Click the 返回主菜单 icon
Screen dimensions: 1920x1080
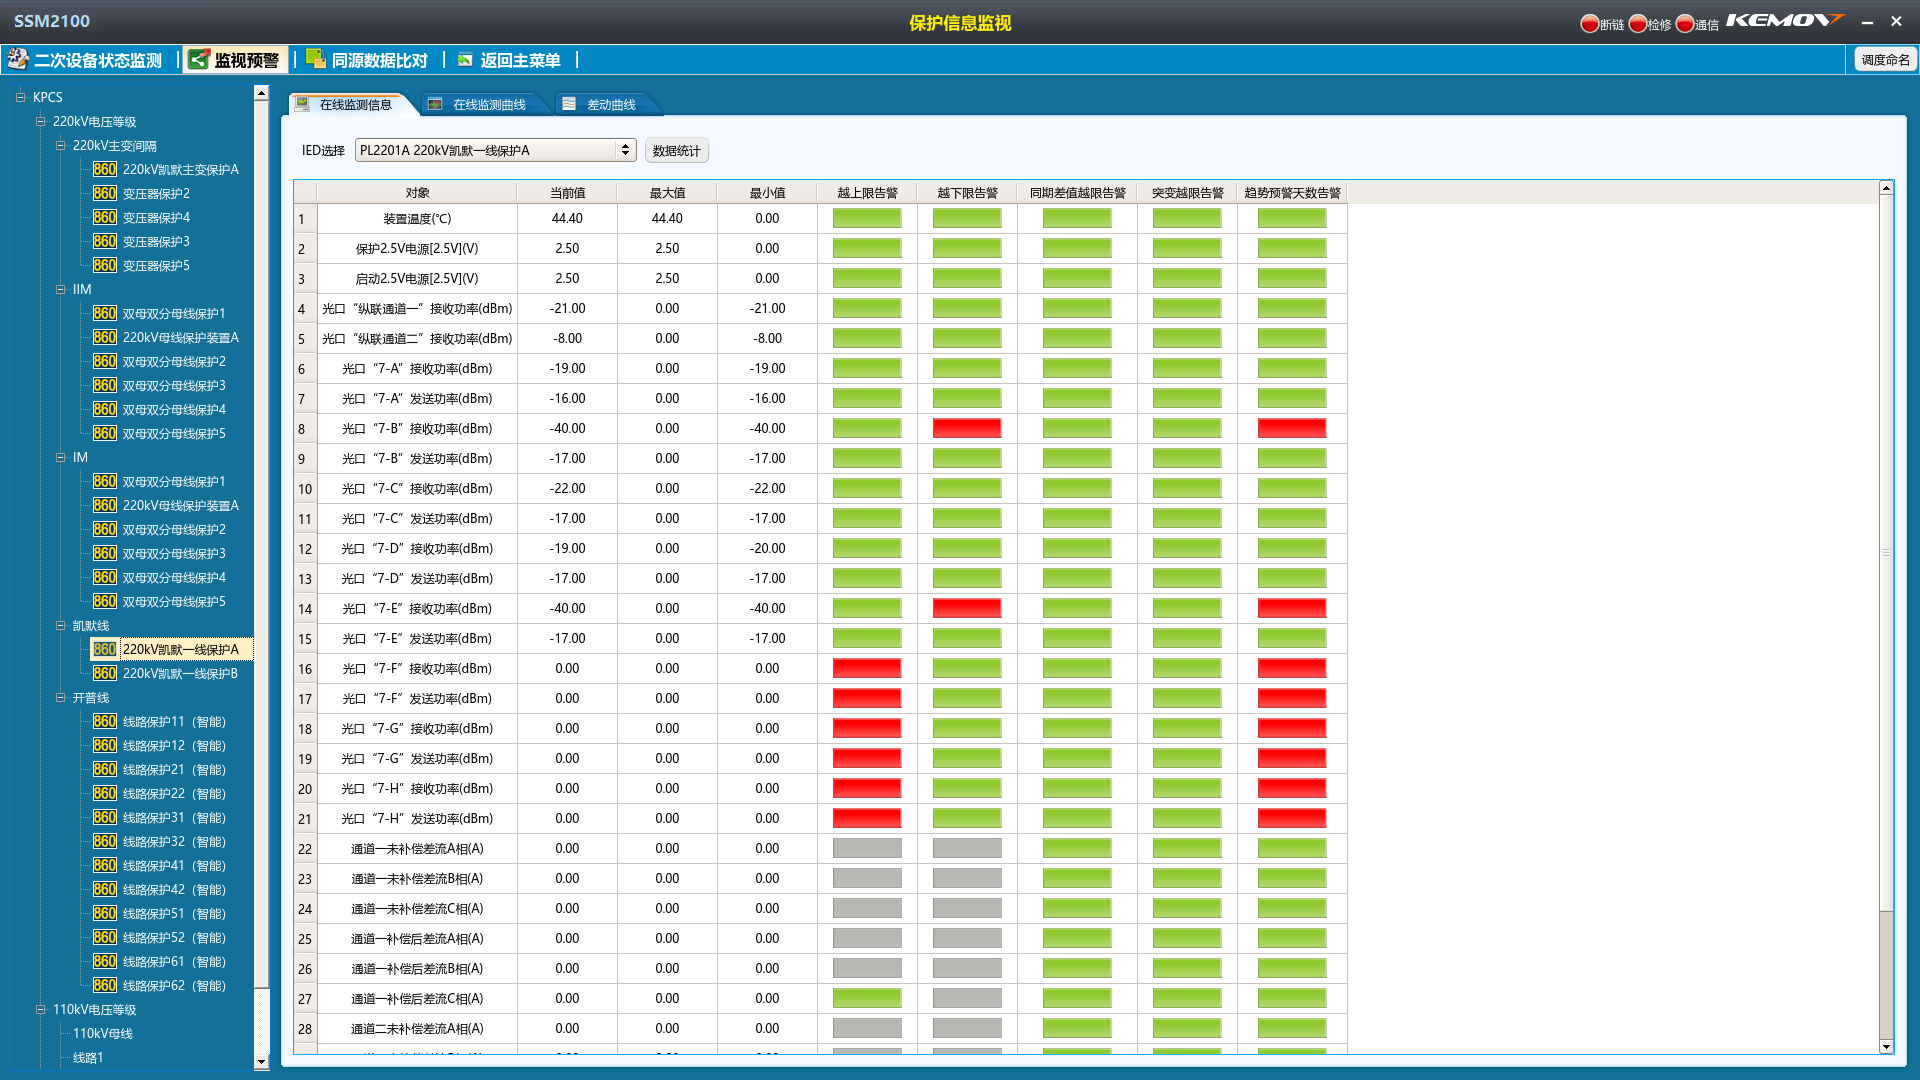465,60
